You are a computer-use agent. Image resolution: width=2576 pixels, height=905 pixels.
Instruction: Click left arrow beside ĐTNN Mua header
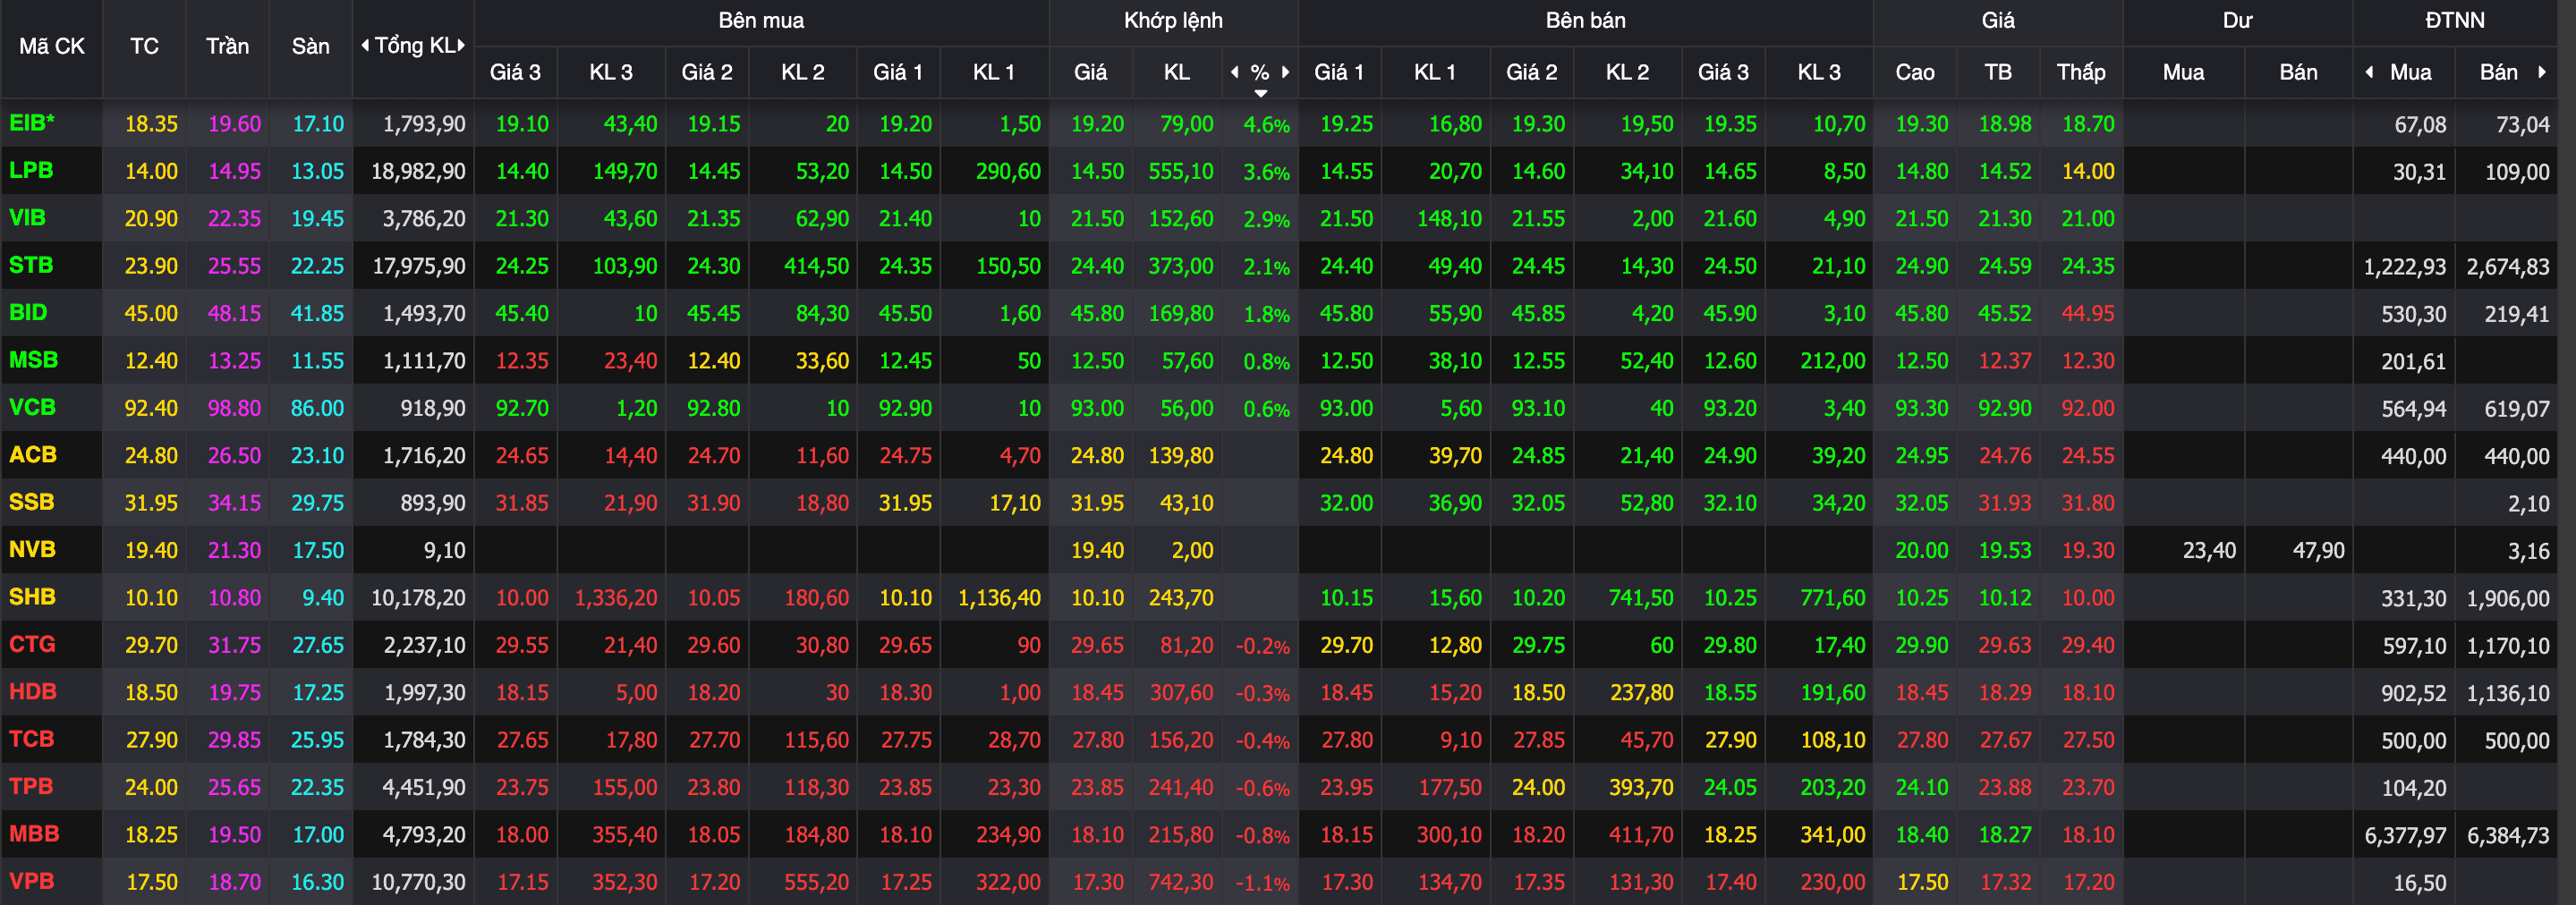(2369, 72)
